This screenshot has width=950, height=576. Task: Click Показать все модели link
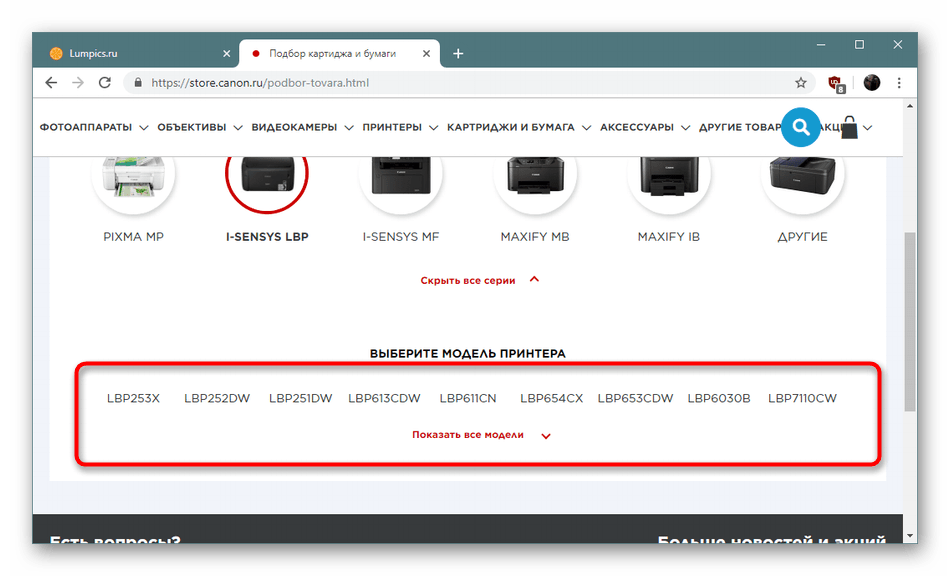tap(468, 435)
